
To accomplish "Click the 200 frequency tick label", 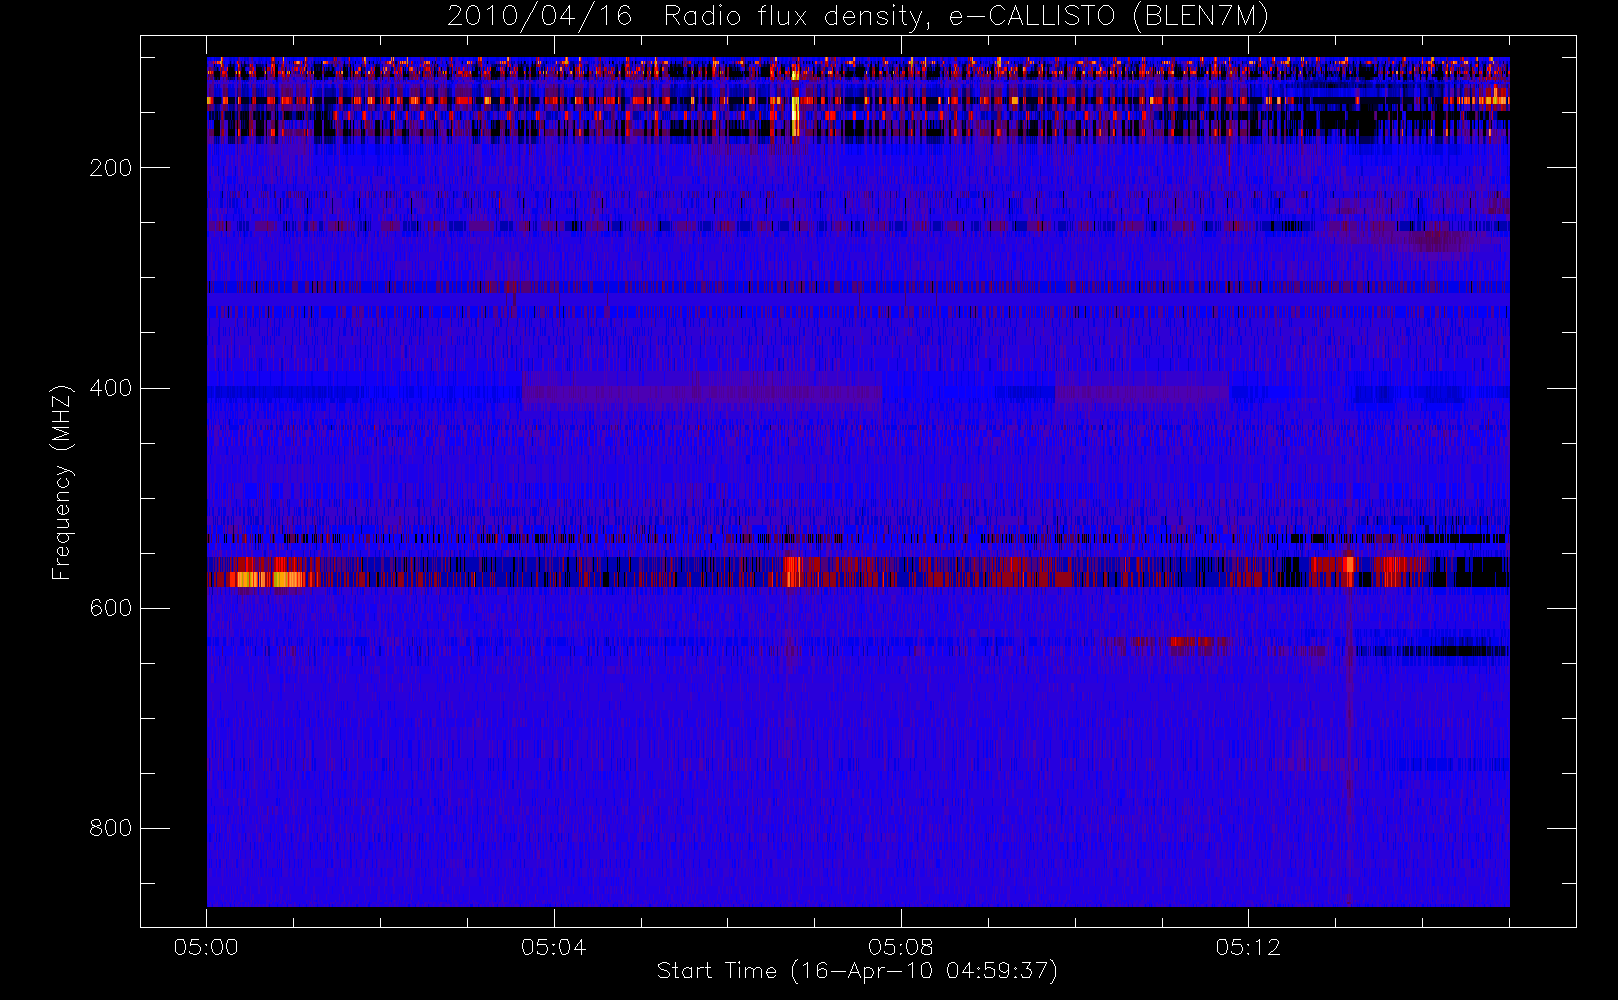I will (111, 168).
